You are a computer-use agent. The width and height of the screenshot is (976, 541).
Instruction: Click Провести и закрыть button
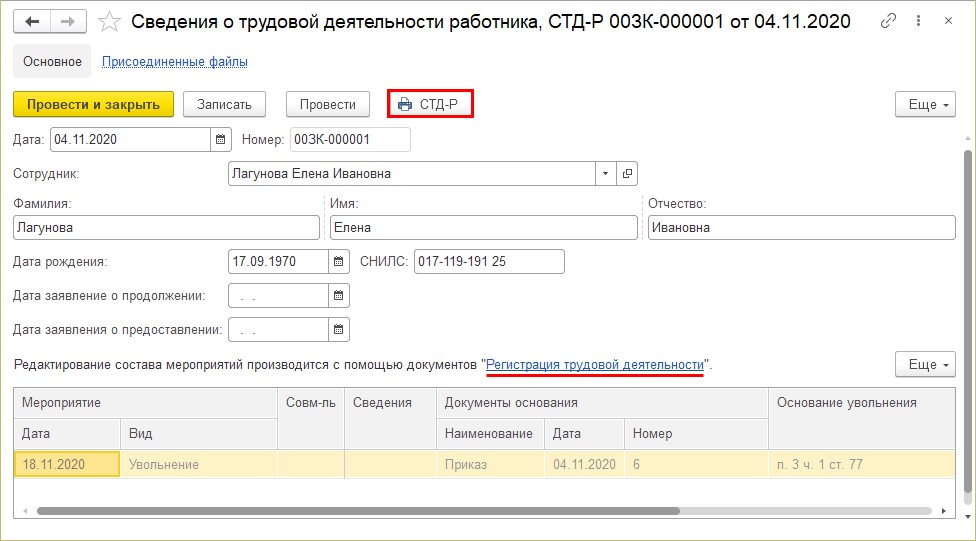[93, 105]
